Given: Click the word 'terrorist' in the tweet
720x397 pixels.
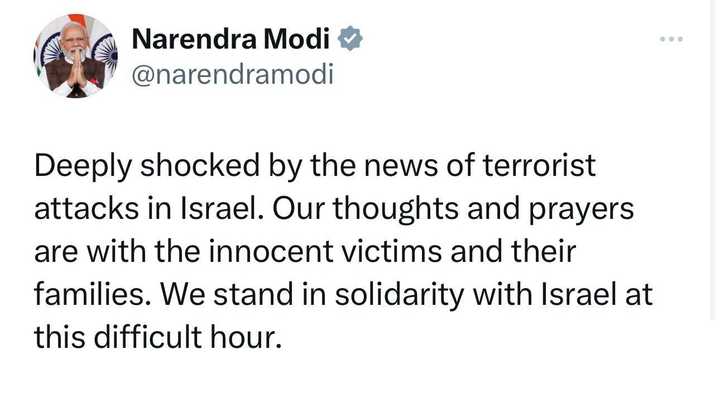Looking at the screenshot, I should pyautogui.click(x=539, y=165).
